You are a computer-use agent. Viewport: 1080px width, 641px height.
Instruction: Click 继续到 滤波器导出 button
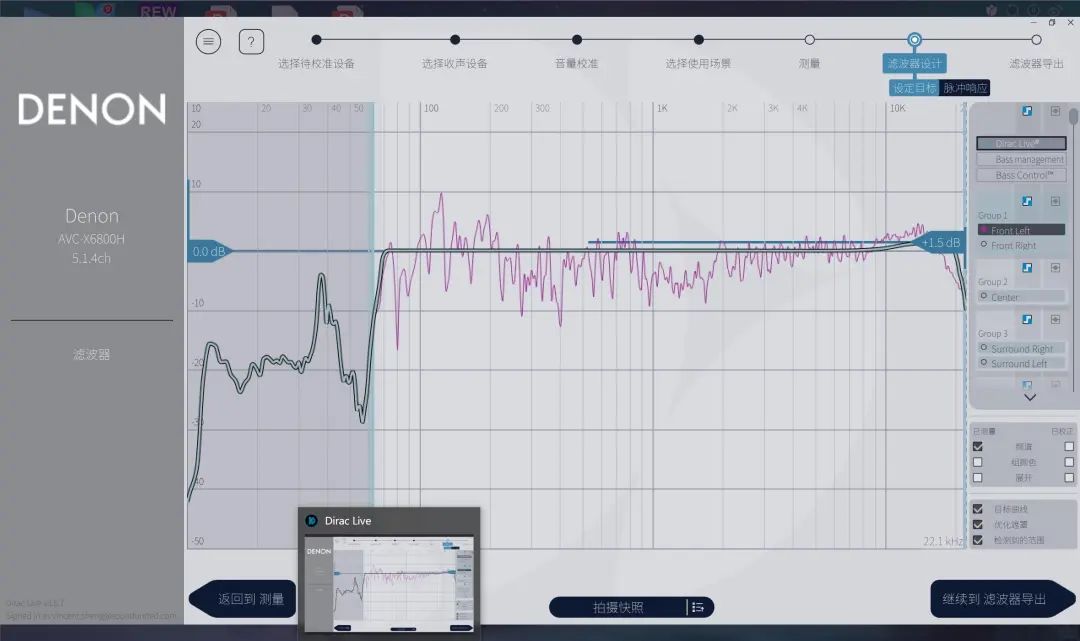1002,599
